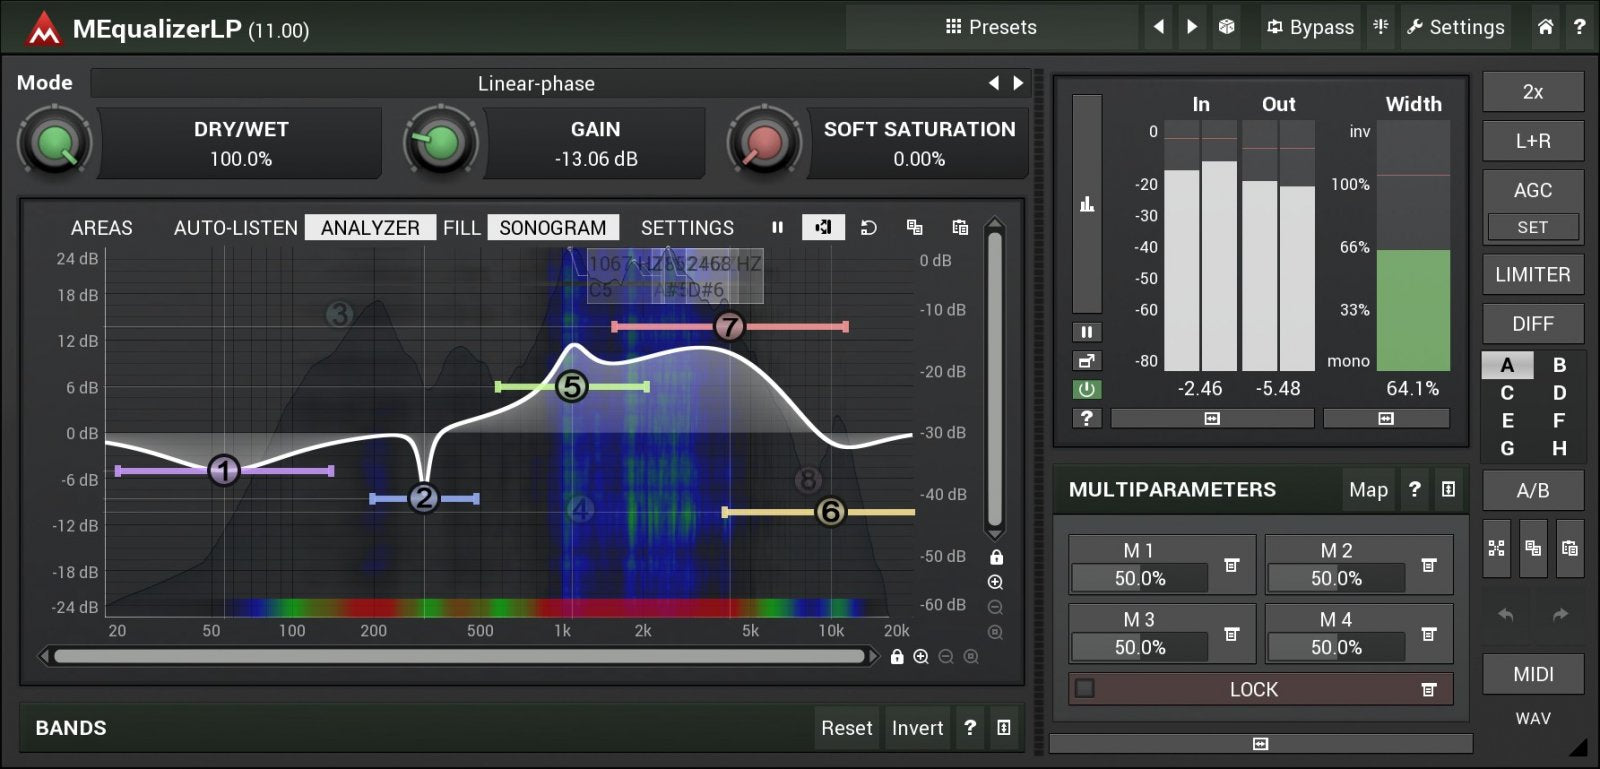Open the AREAS tab in graph
This screenshot has height=769, width=1600.
pos(101,228)
